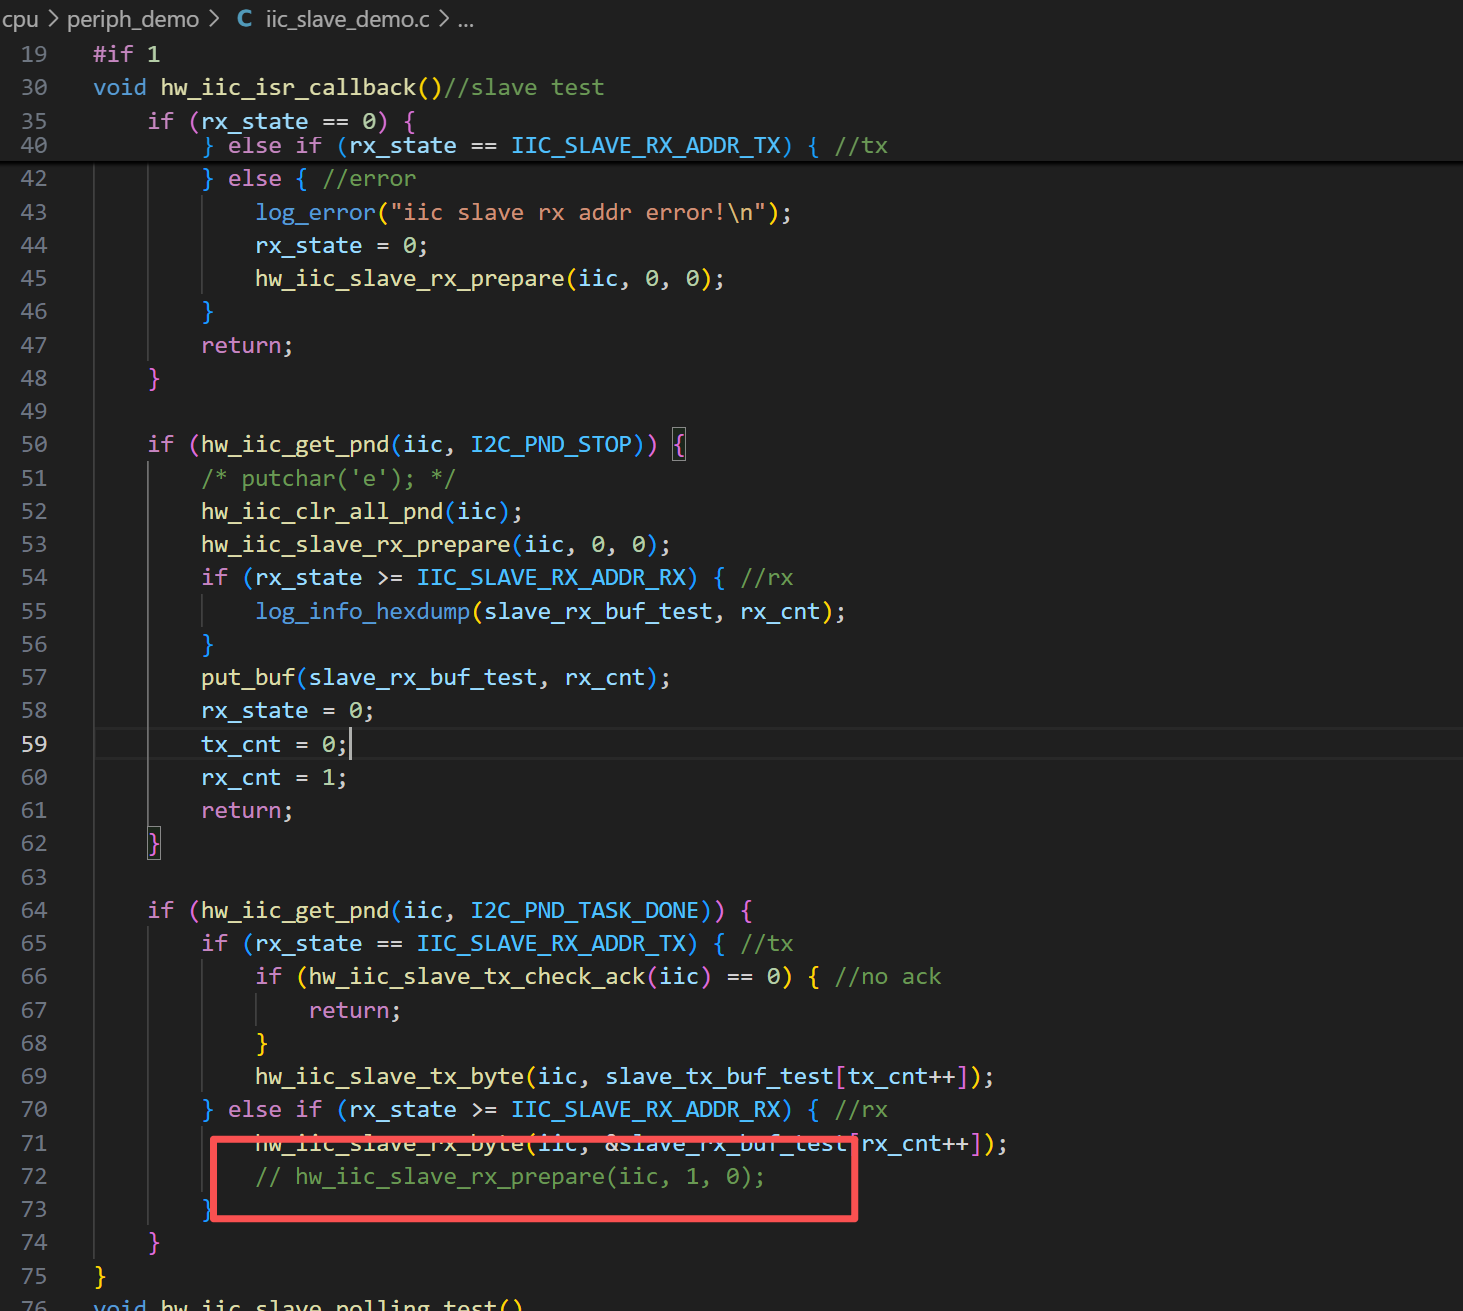The image size is (1463, 1311).
Task: Click 'return;' statement on line 47
Action: click(x=247, y=345)
